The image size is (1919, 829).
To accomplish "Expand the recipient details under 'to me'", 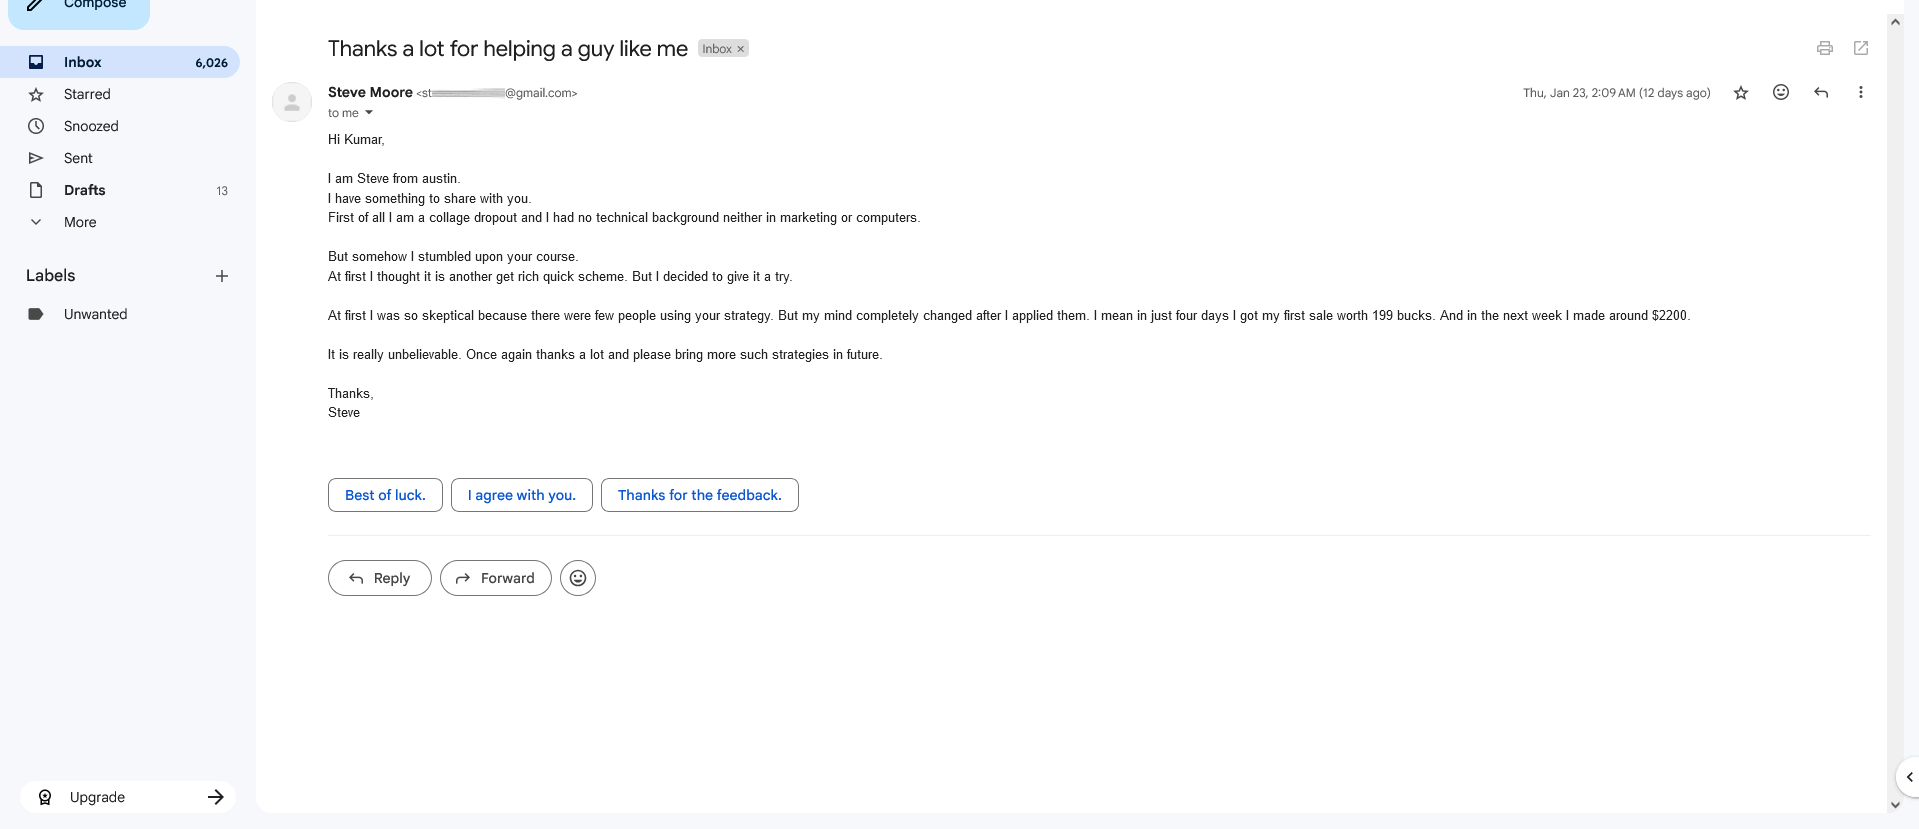I will 368,113.
